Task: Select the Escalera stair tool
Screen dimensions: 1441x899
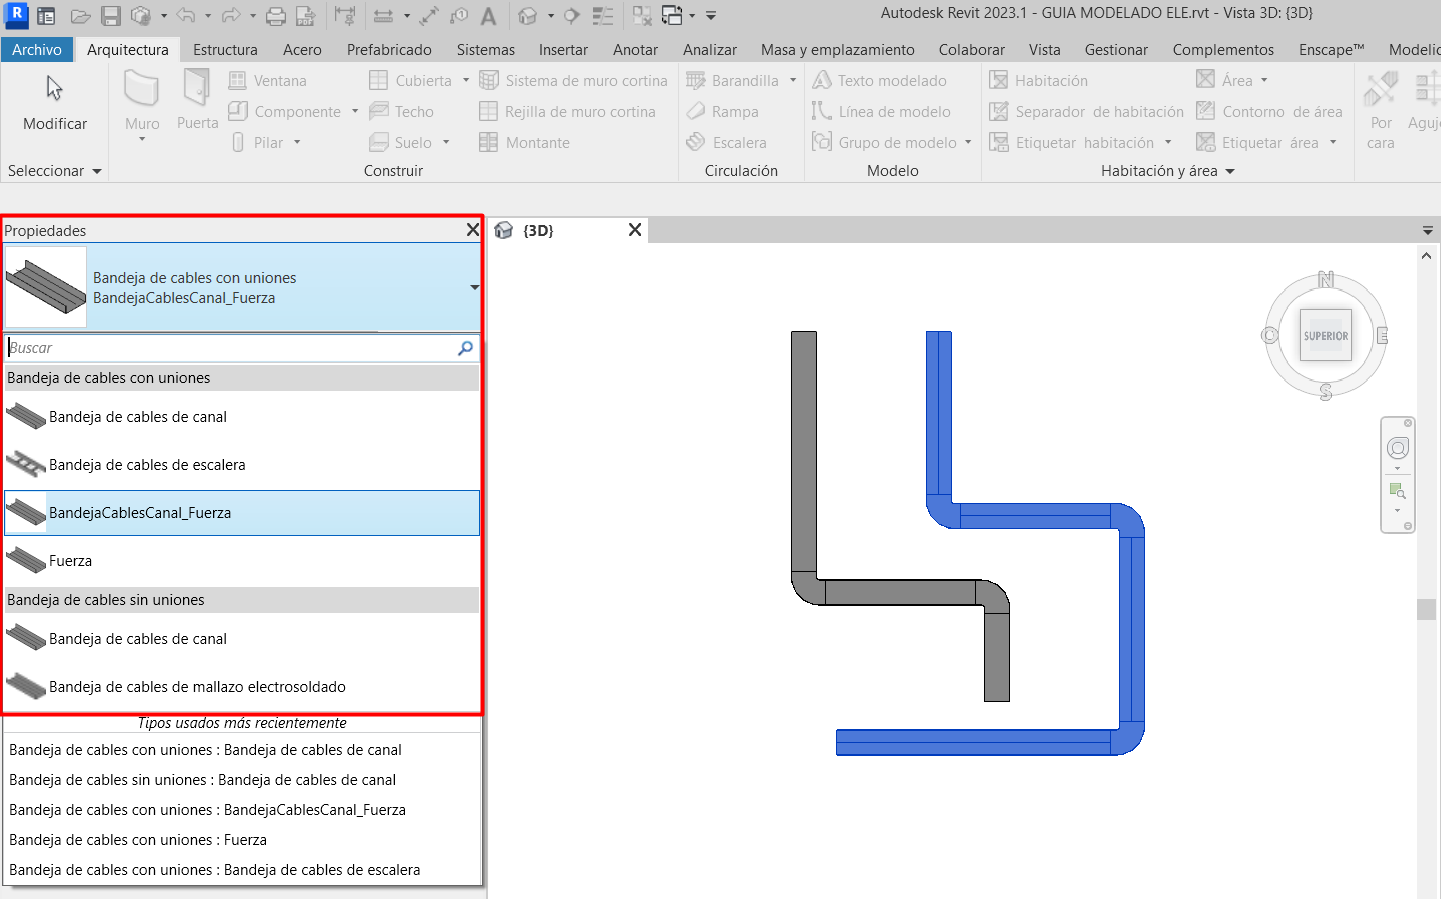Action: point(727,143)
